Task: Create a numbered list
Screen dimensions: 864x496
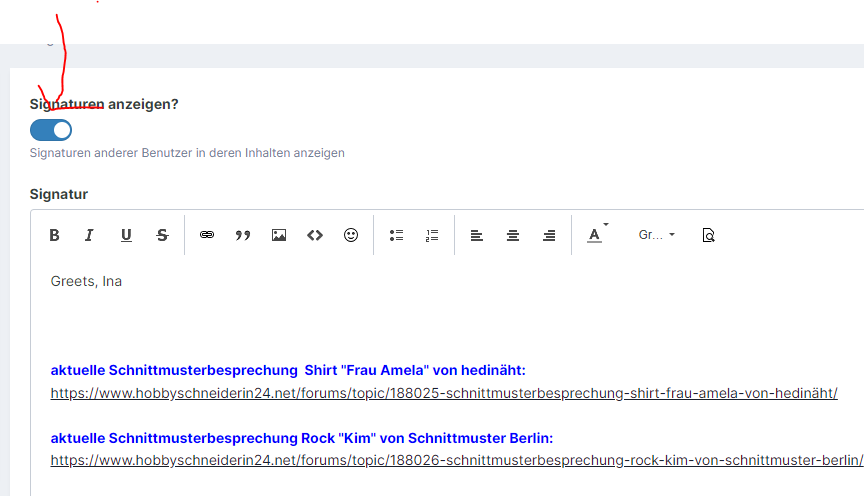Action: 432,235
